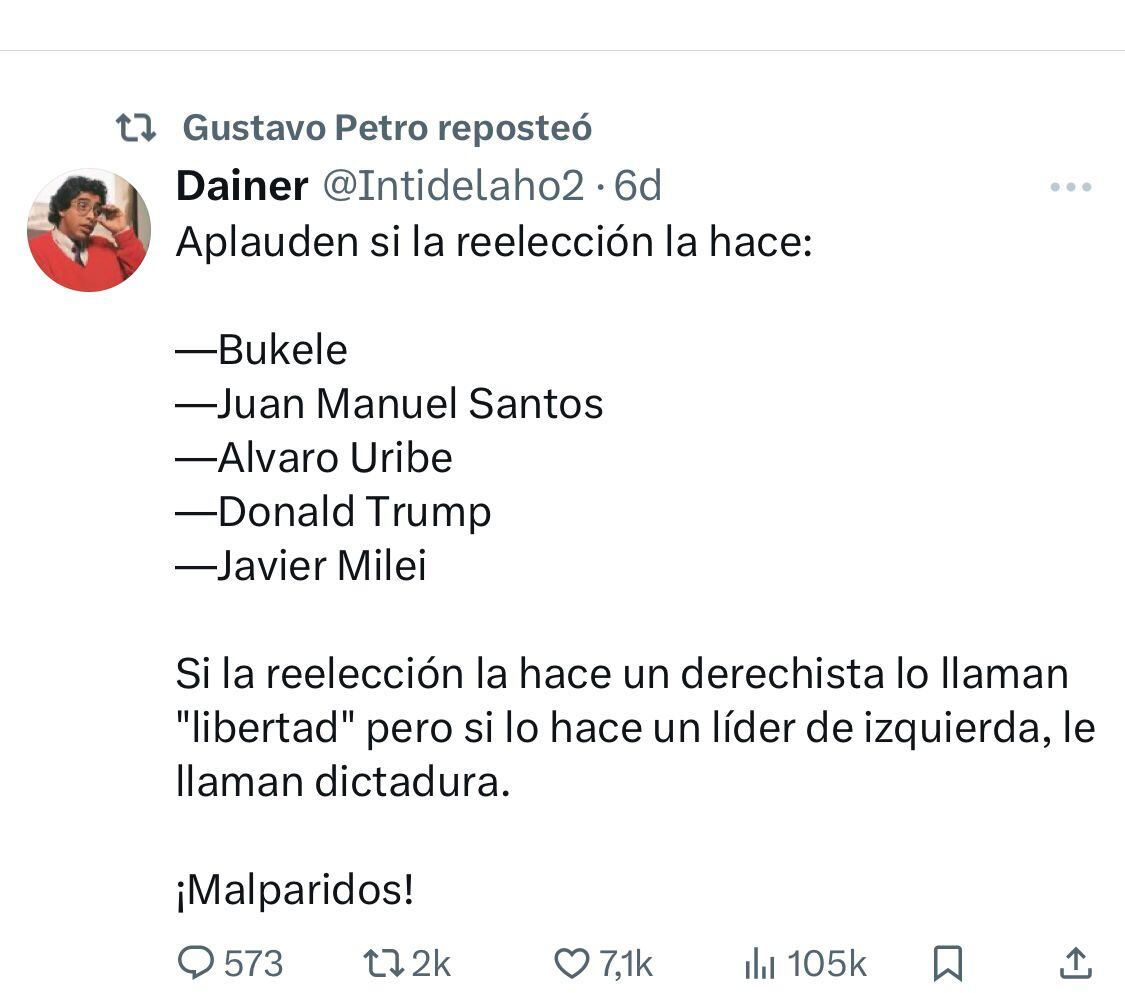
Task: Click the repost icon with 2k count
Action: click(x=384, y=963)
